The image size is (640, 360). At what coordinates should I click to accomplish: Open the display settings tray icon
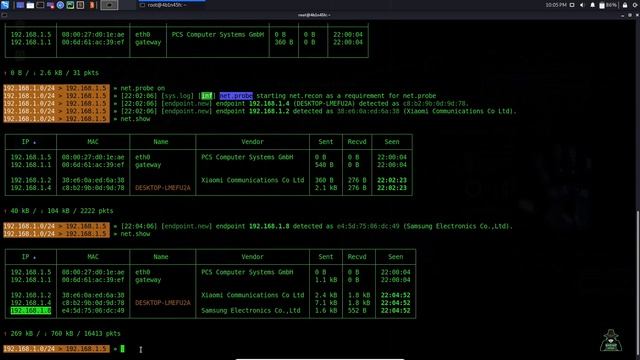(572, 5)
